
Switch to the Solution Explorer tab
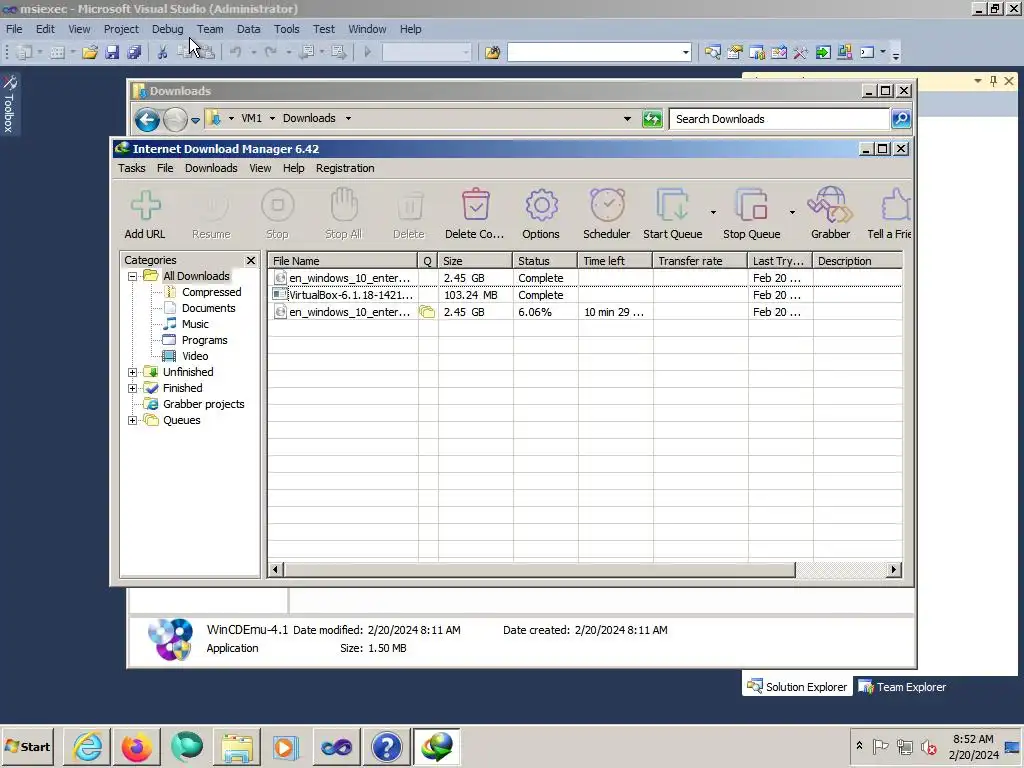pyautogui.click(x=797, y=686)
